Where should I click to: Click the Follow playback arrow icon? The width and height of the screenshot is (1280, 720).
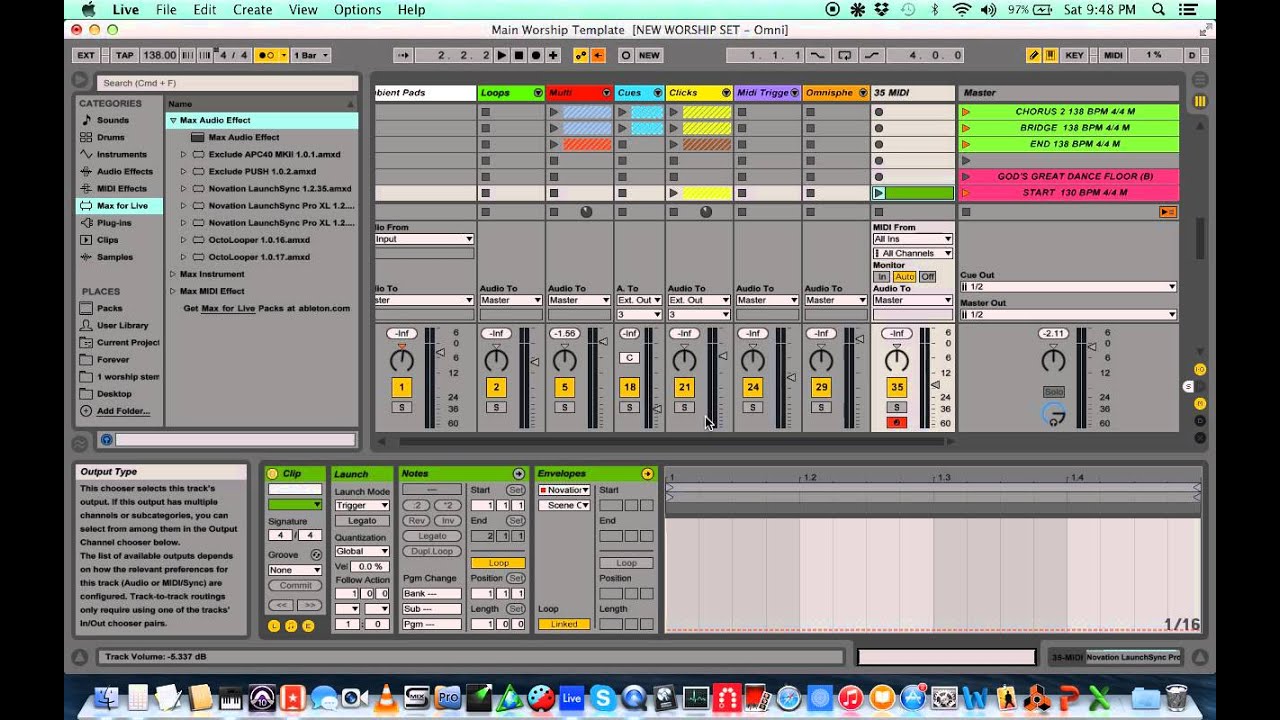click(401, 55)
